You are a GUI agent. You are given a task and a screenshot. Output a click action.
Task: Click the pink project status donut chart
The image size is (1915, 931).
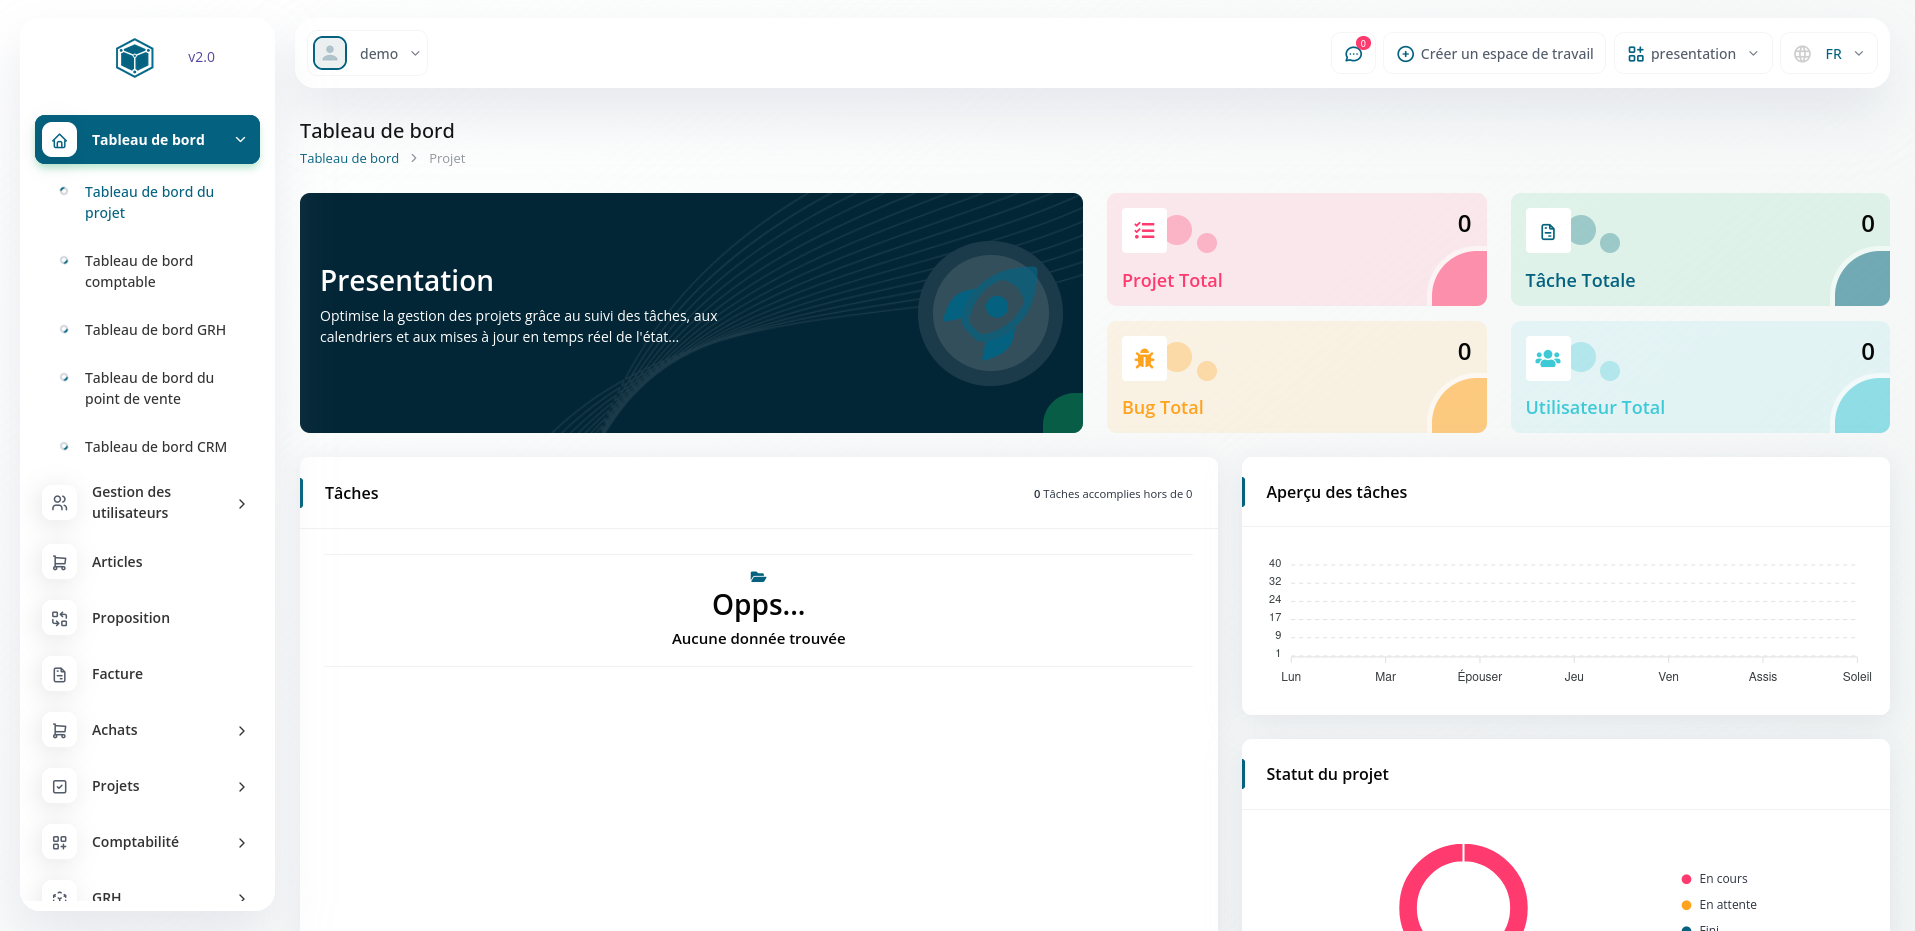[x=1410, y=888]
